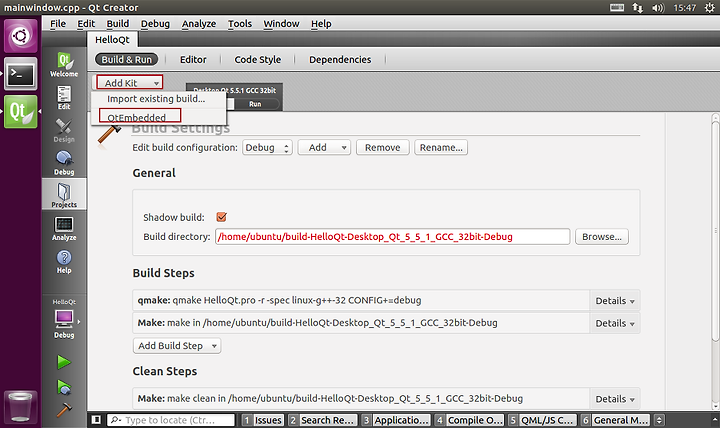Open Build menu
This screenshot has width=720, height=428.
pyautogui.click(x=118, y=23)
